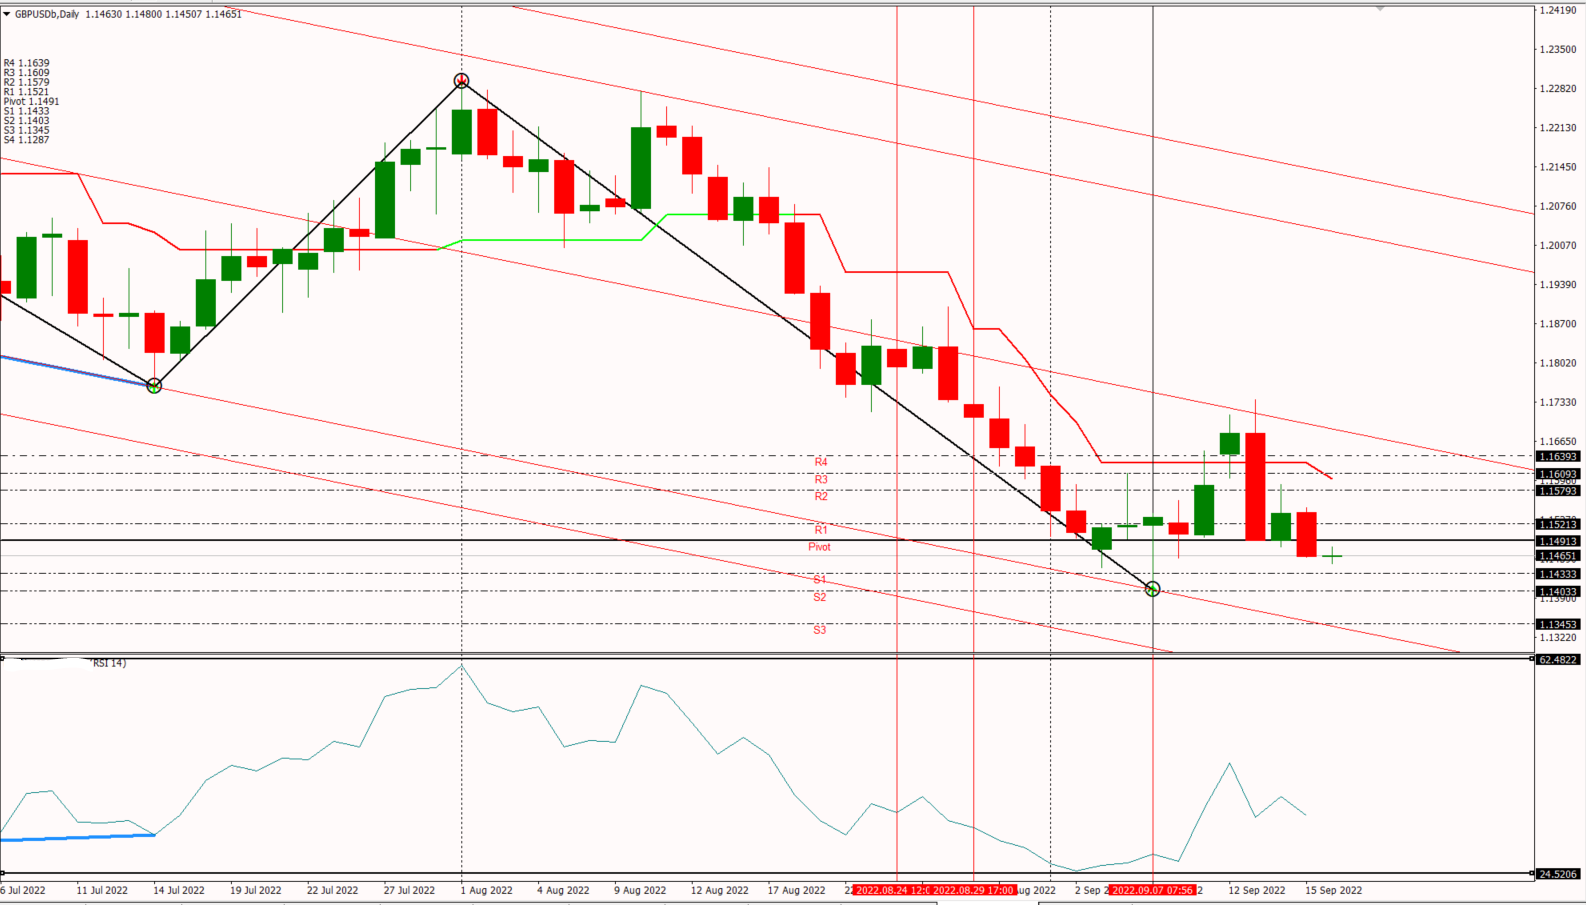This screenshot has width=1586, height=905.
Task: Click the 1.16093 price tag on the scale
Action: pyautogui.click(x=1558, y=474)
